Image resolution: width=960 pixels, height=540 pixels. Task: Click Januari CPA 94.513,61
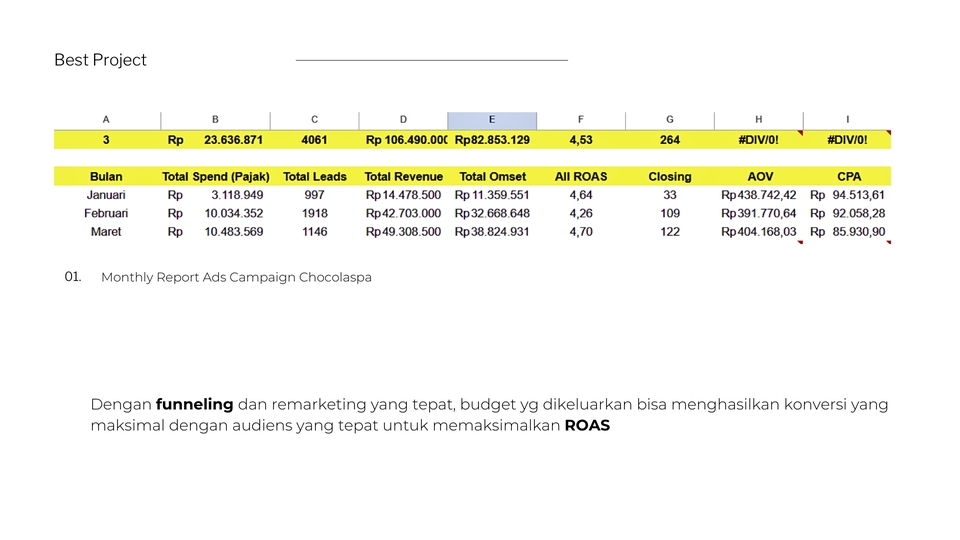[858, 195]
